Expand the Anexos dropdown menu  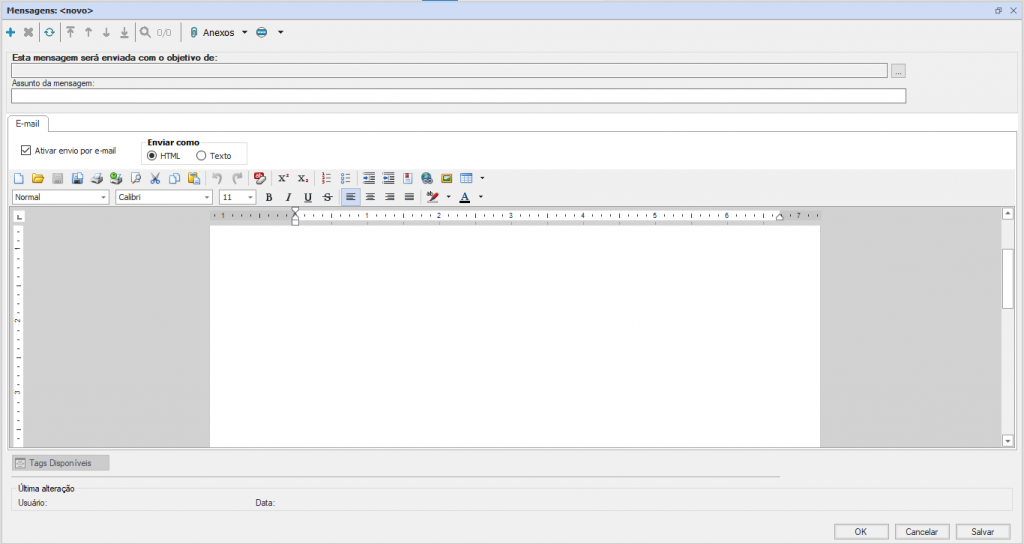tap(245, 33)
